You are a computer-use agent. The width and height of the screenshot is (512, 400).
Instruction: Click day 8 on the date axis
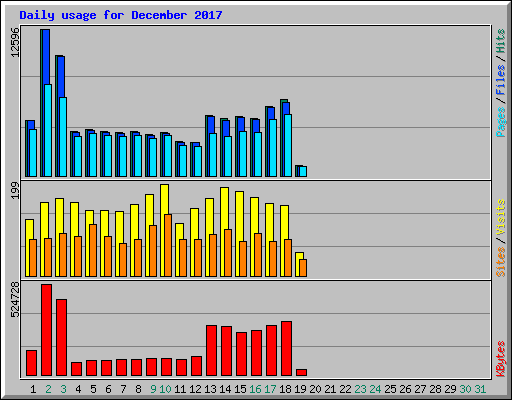tap(138, 389)
